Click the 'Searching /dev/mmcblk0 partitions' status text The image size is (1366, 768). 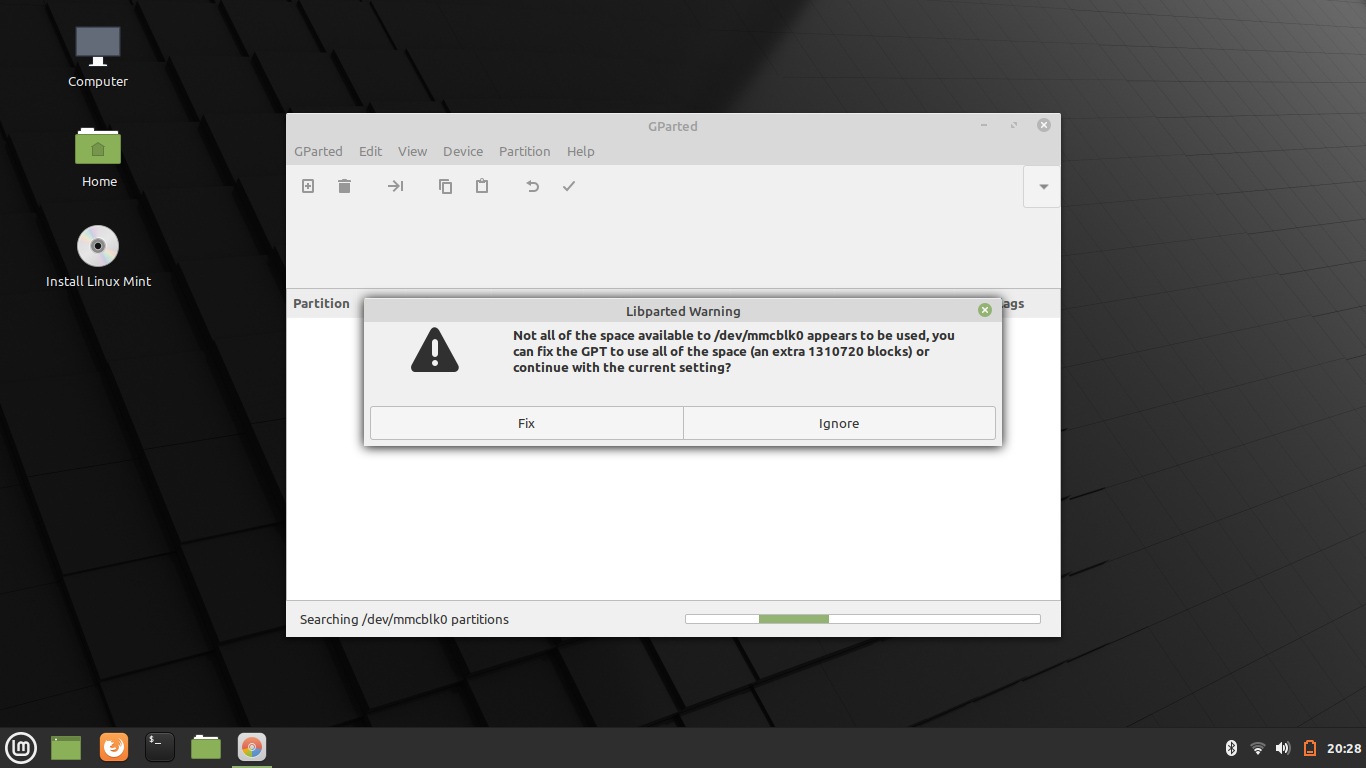(404, 619)
